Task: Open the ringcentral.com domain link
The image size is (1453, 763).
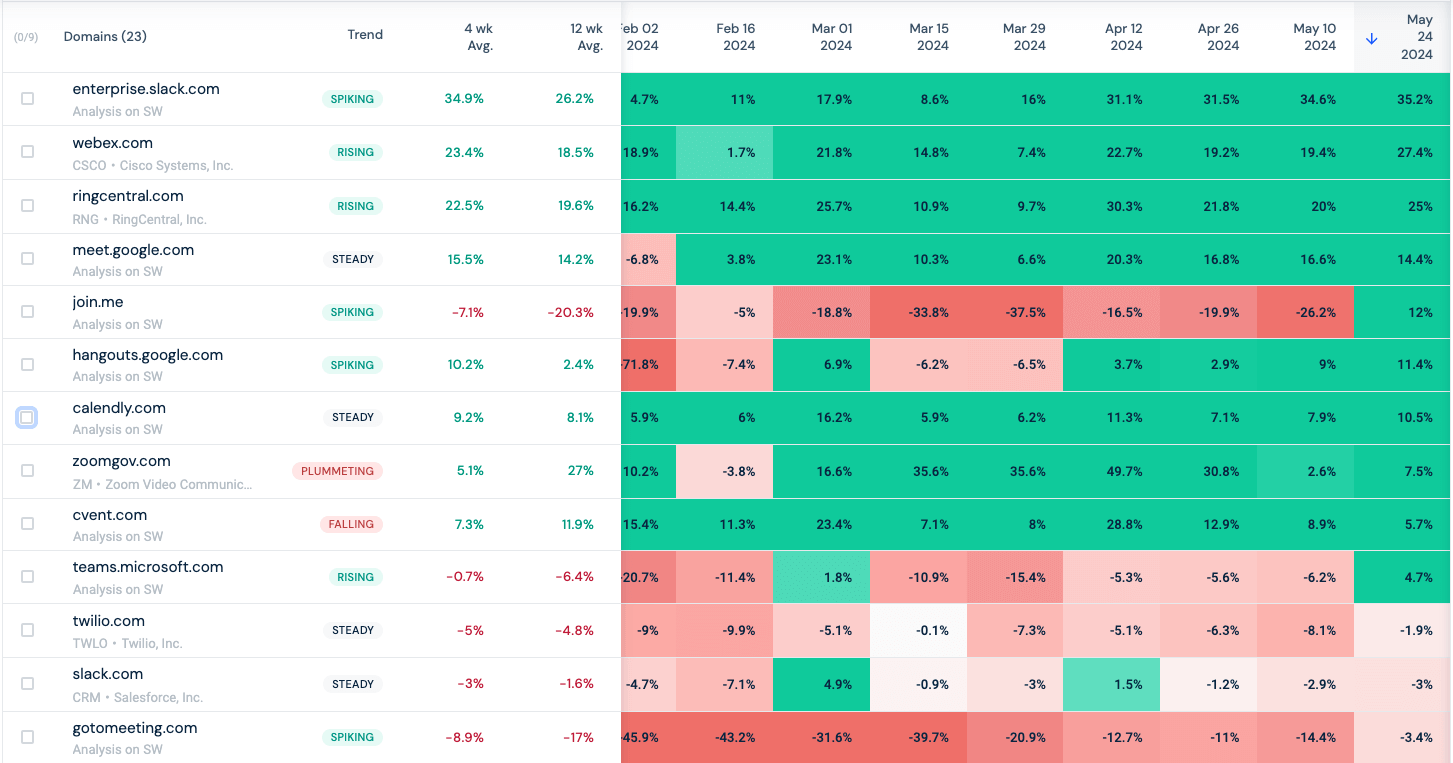Action: click(x=127, y=196)
